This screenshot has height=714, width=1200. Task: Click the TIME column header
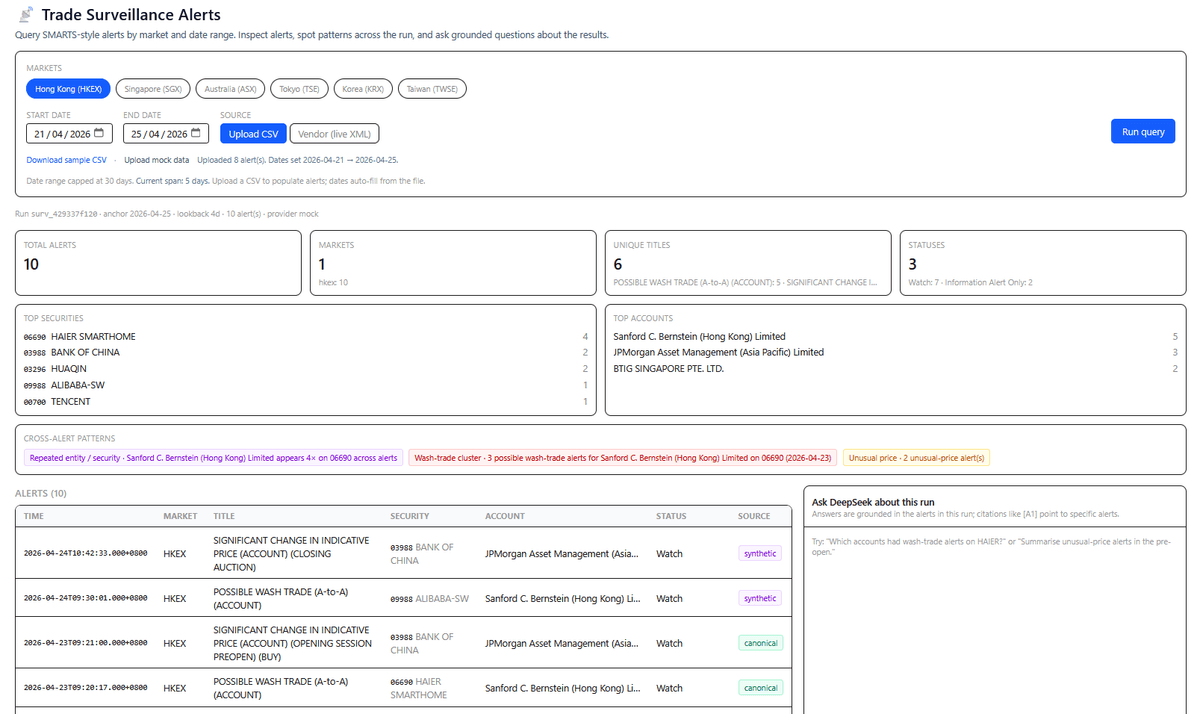[34, 516]
